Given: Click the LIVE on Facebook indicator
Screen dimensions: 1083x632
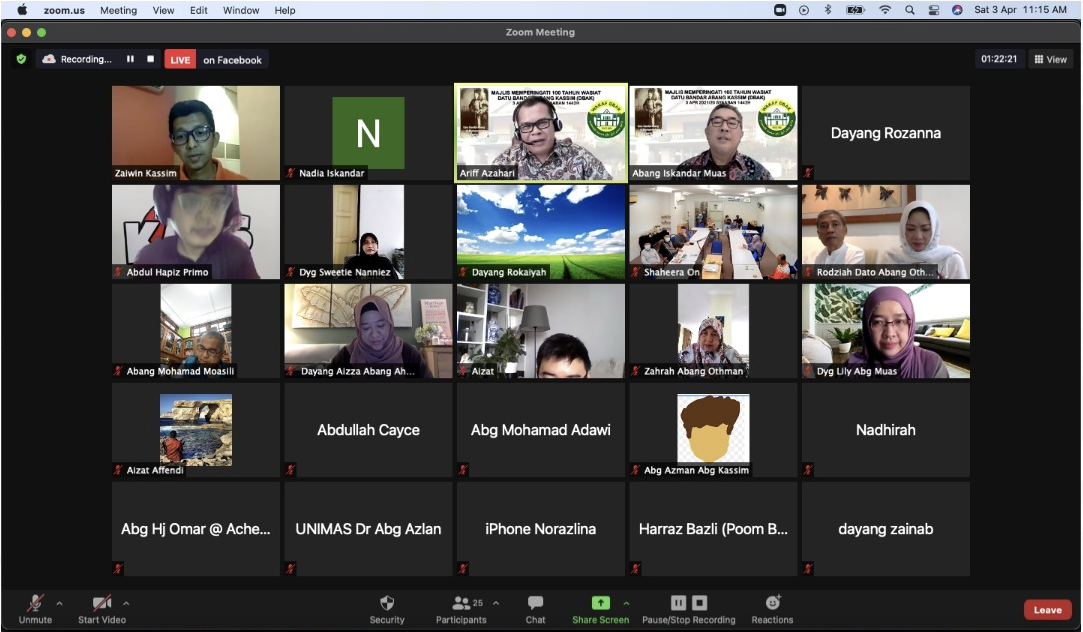Looking at the screenshot, I should pyautogui.click(x=215, y=60).
